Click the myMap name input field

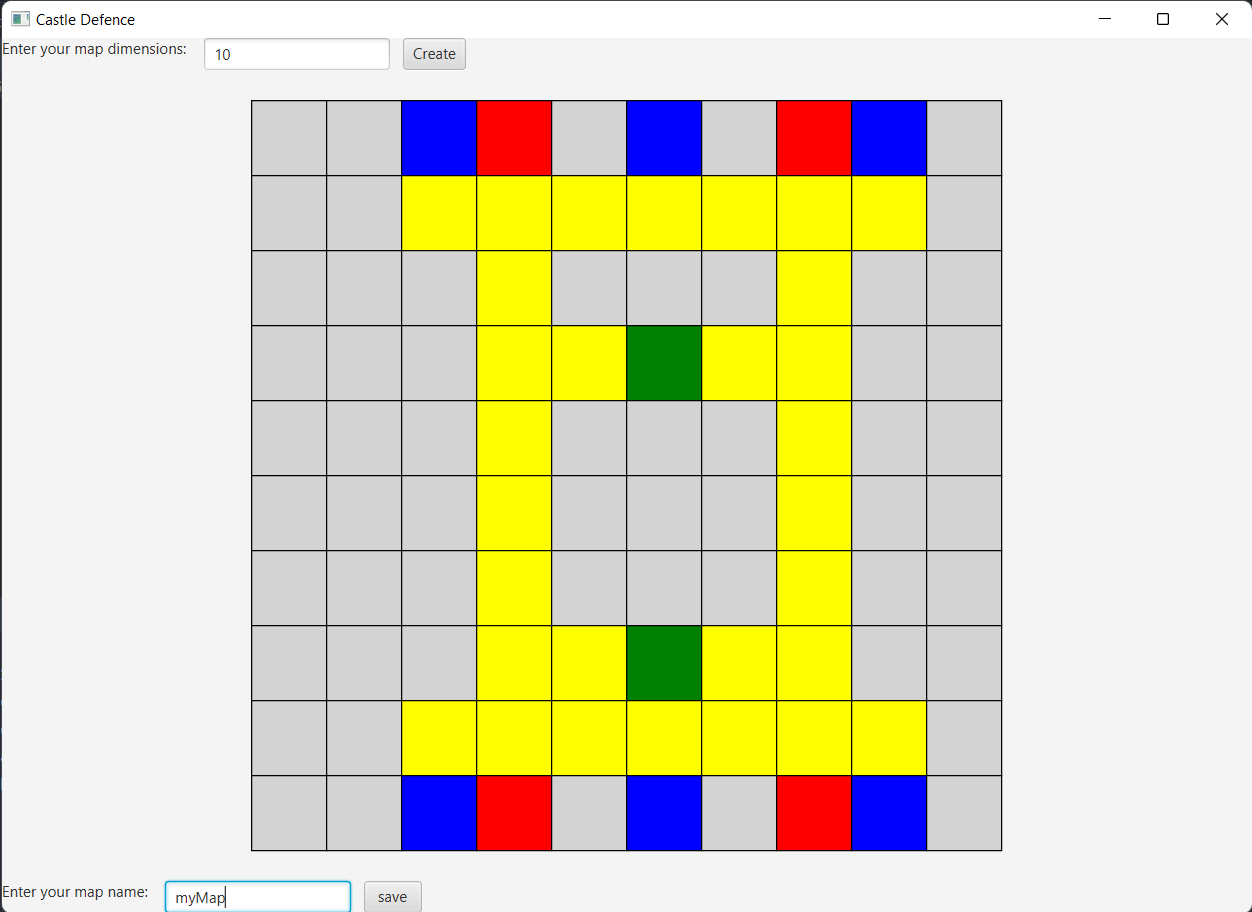pyautogui.click(x=257, y=896)
